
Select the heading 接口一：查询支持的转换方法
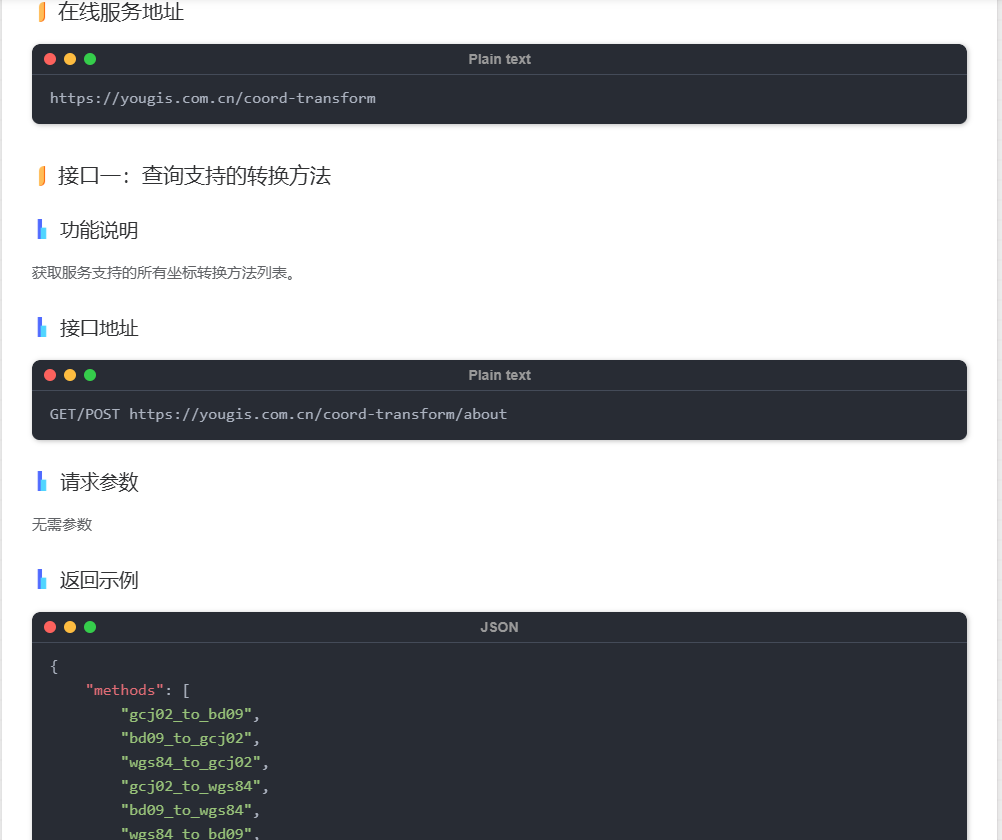195,176
